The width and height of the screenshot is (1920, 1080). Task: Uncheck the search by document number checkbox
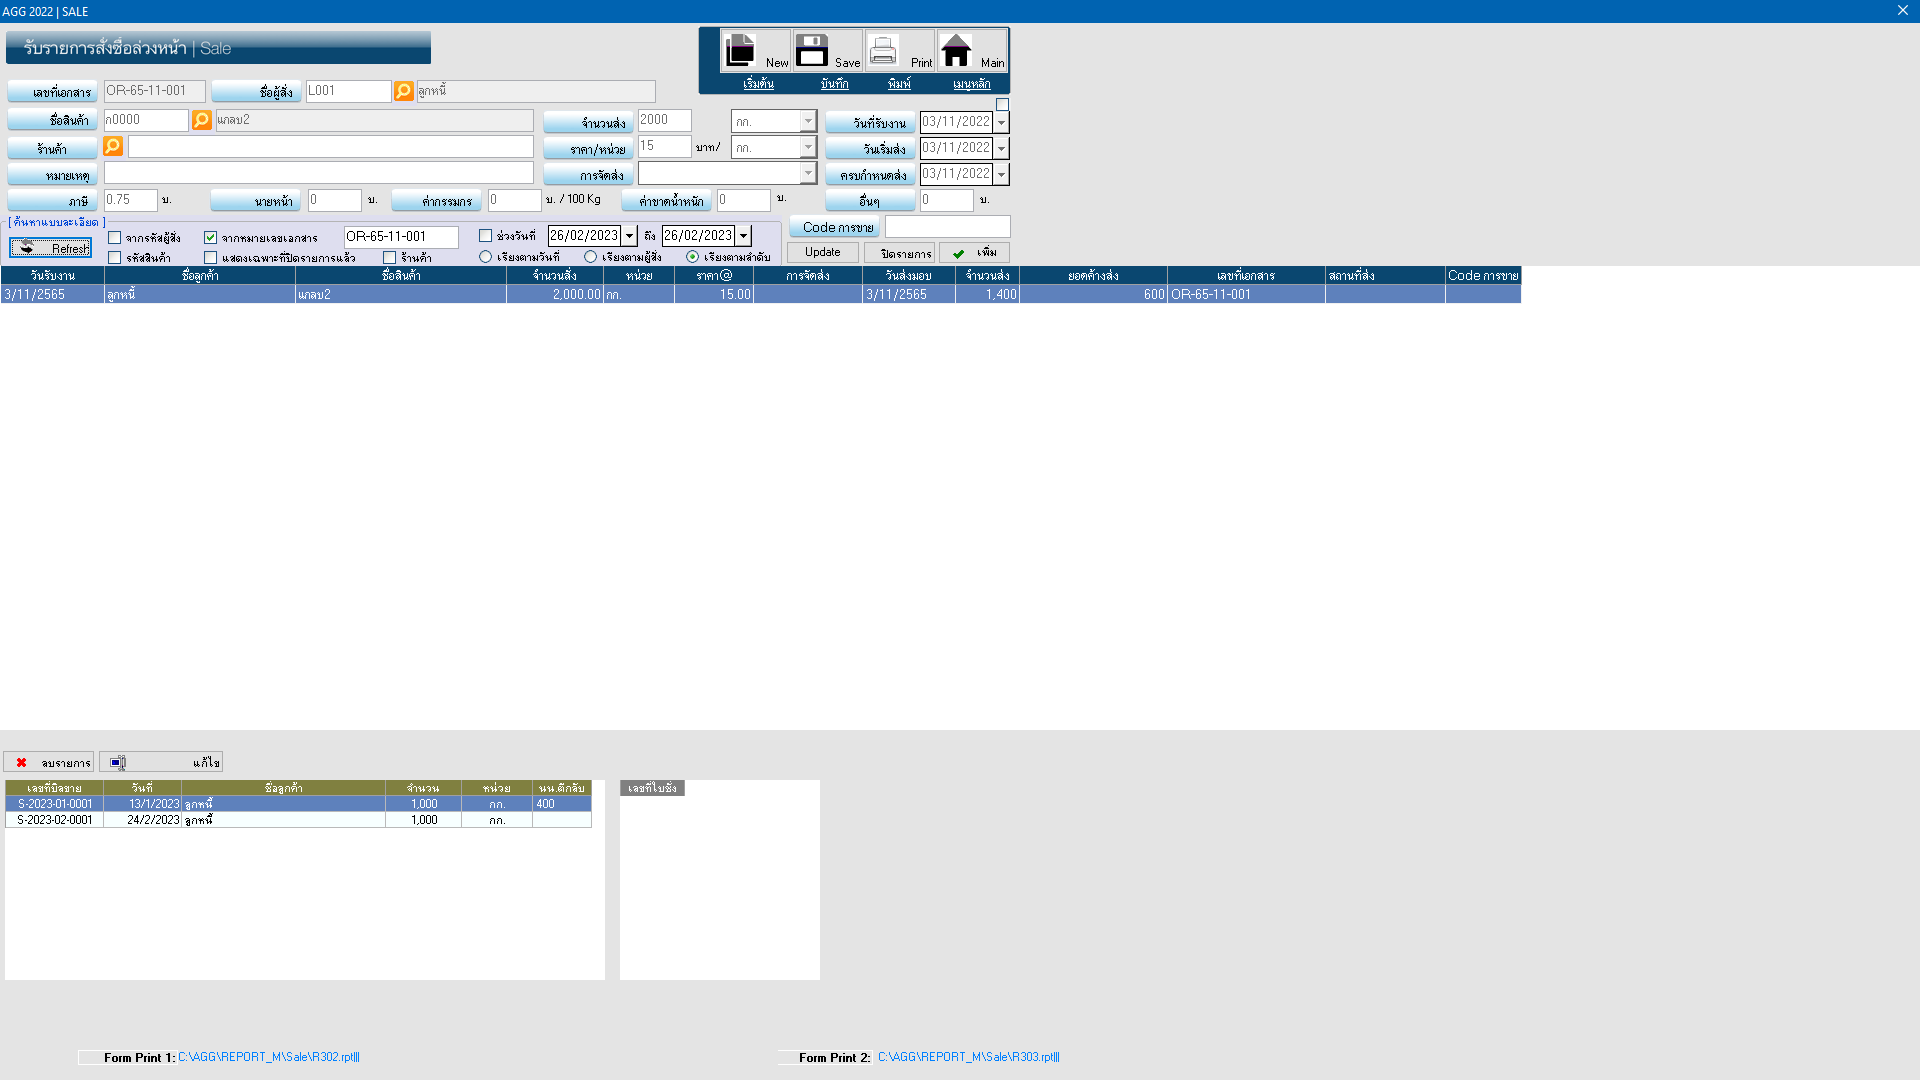211,238
